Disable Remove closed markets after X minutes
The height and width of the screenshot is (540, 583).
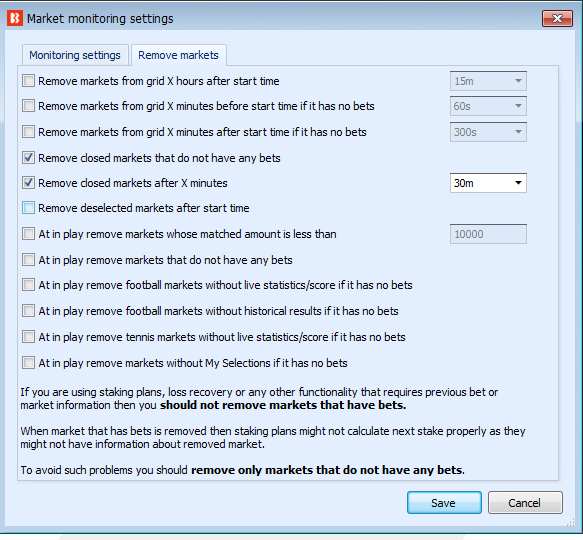(28, 183)
